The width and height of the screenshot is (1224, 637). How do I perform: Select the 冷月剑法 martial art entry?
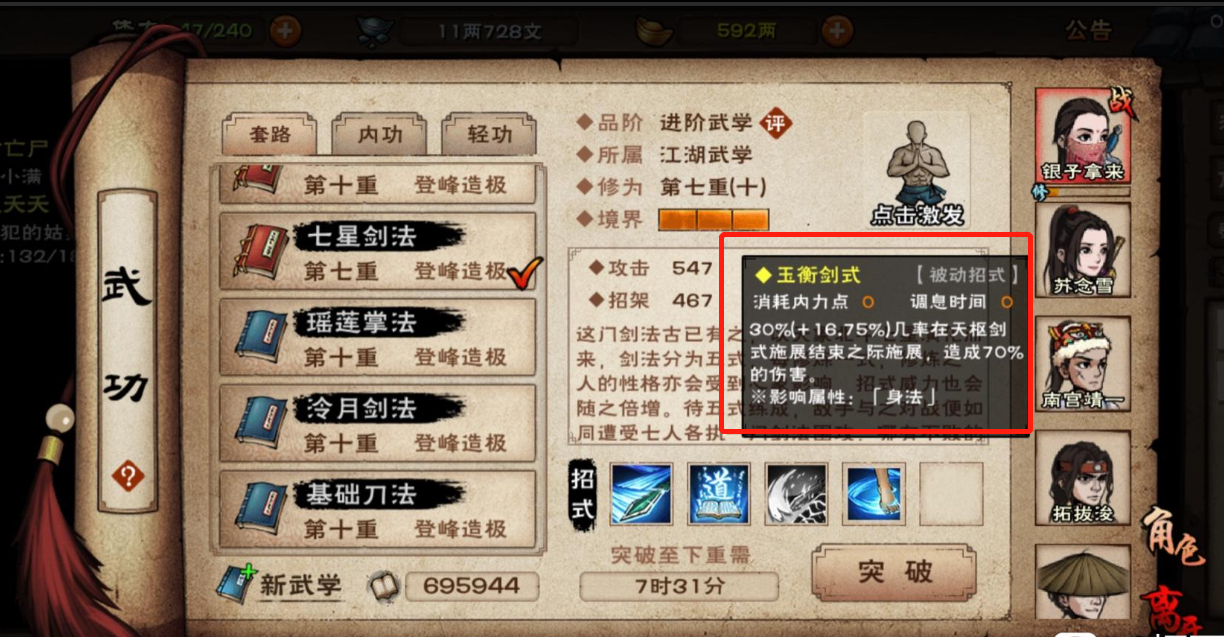coord(379,424)
